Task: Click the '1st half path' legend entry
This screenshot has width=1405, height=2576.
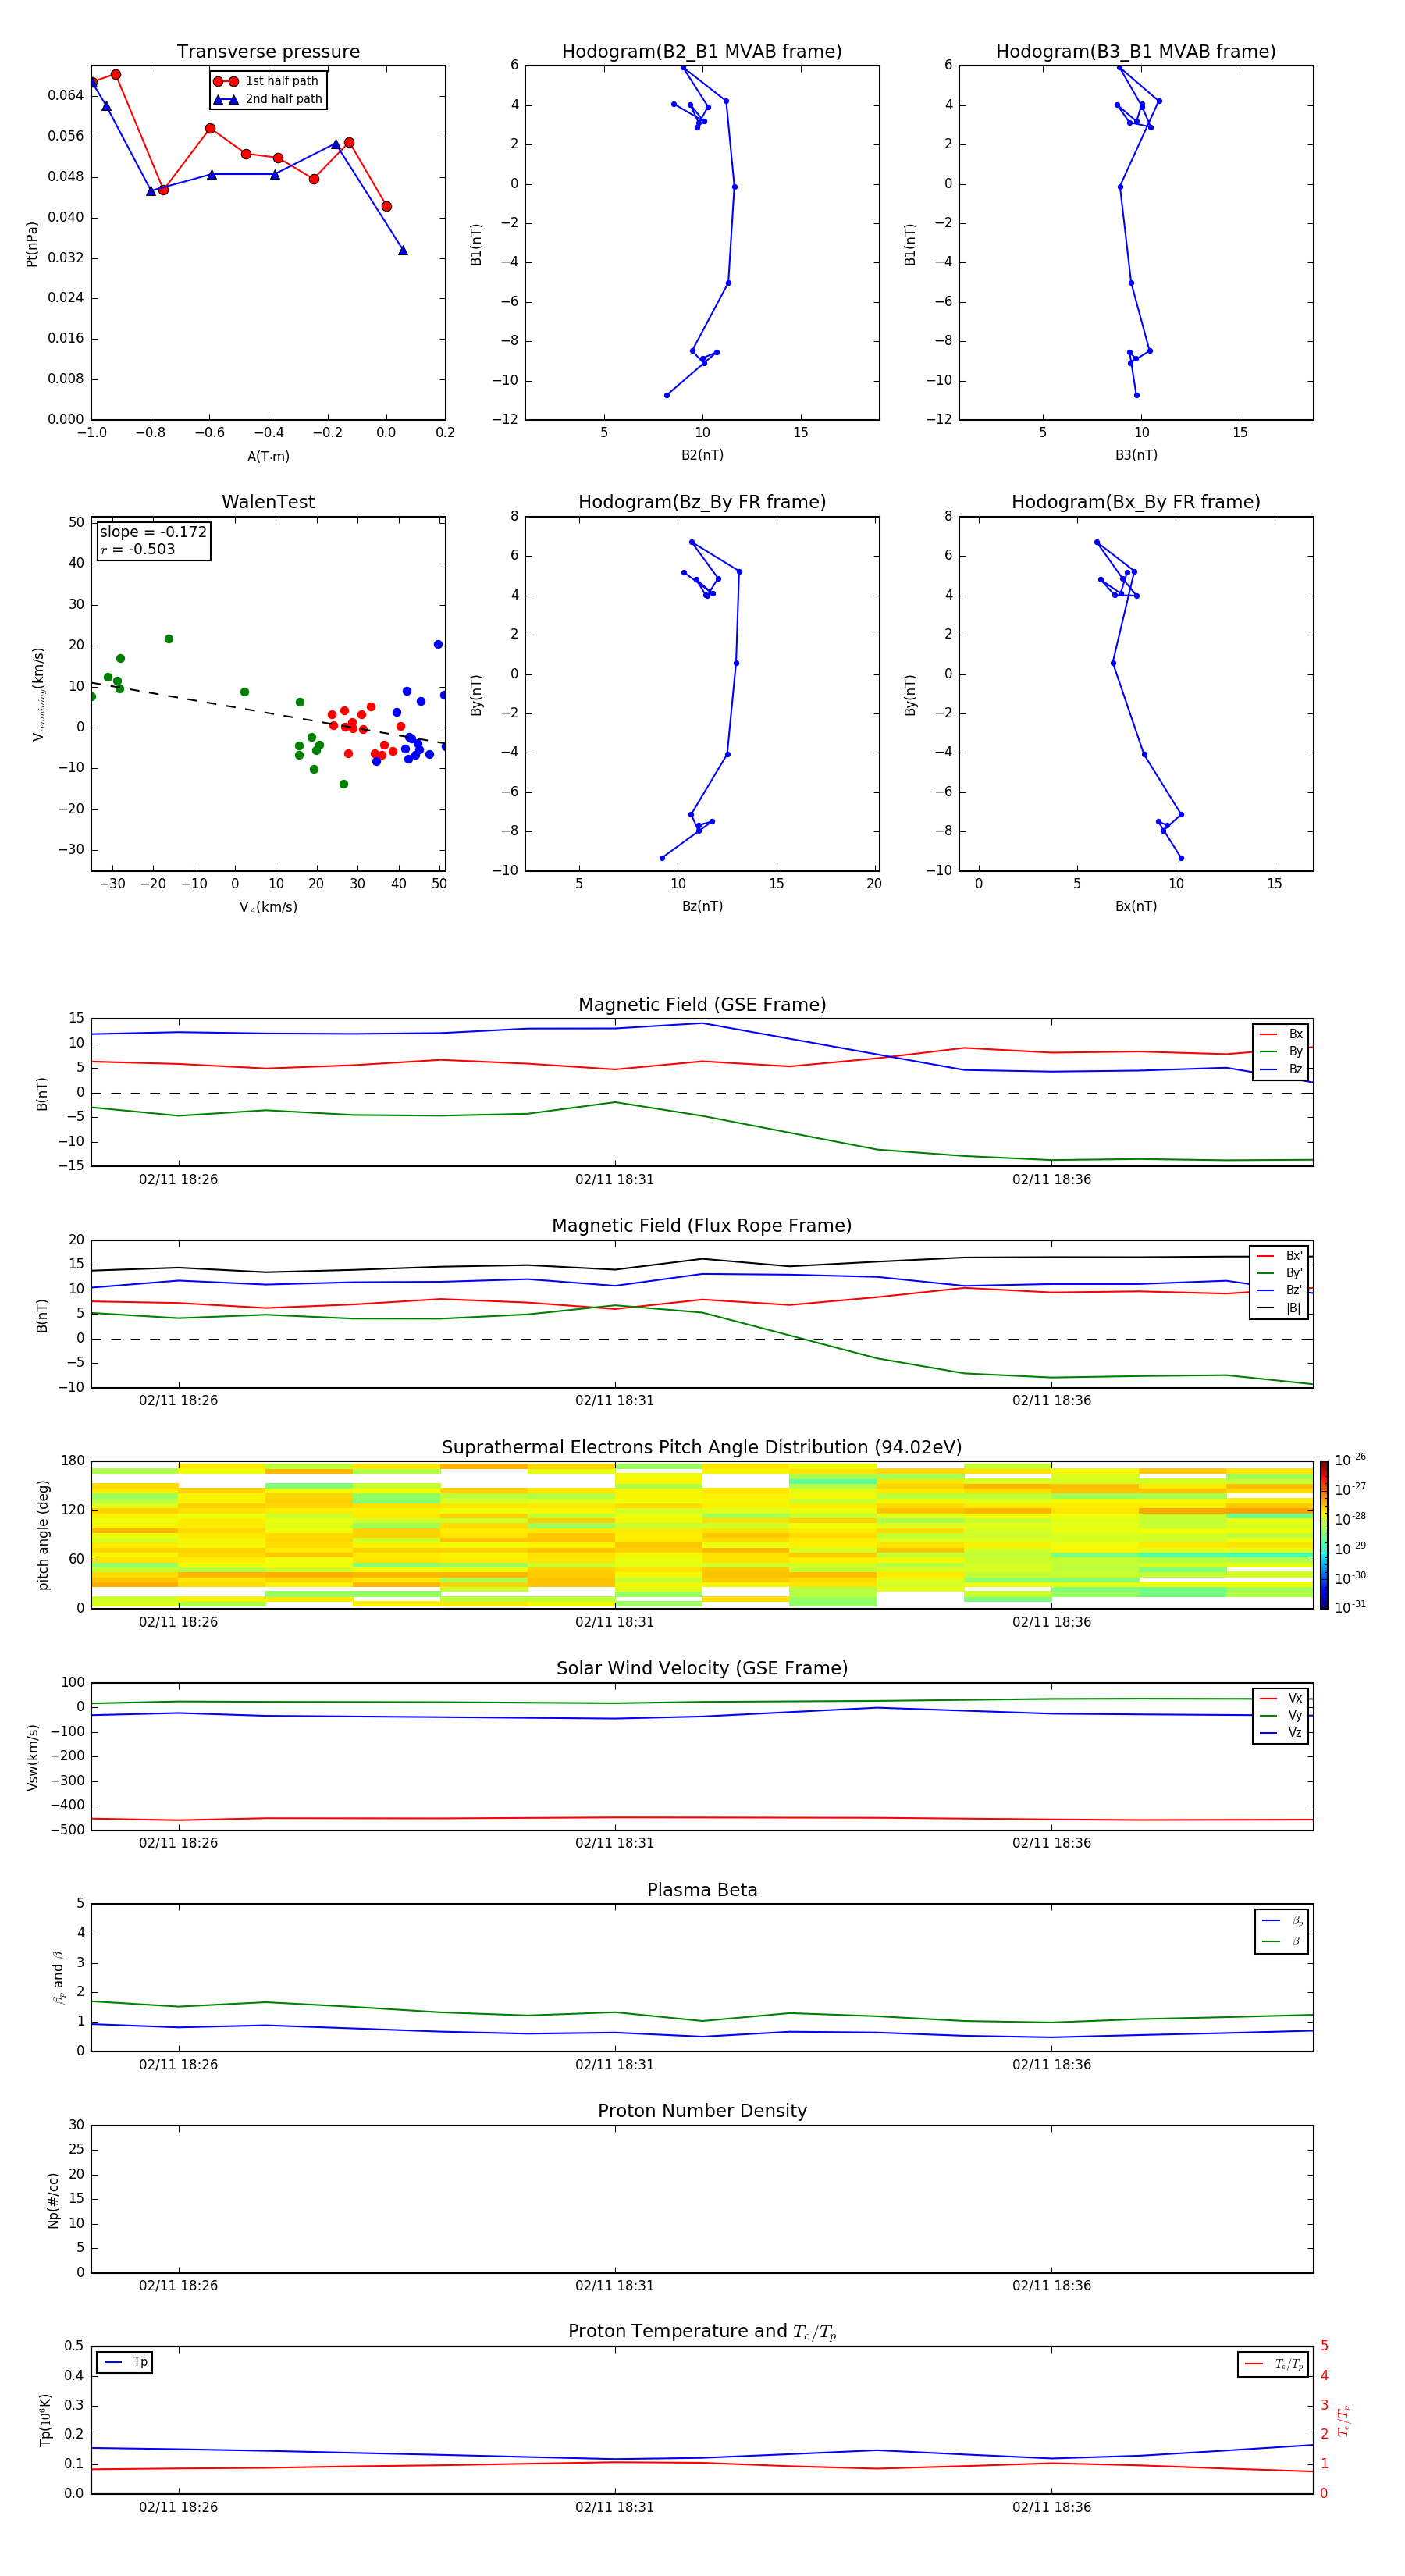Action: pyautogui.click(x=267, y=81)
